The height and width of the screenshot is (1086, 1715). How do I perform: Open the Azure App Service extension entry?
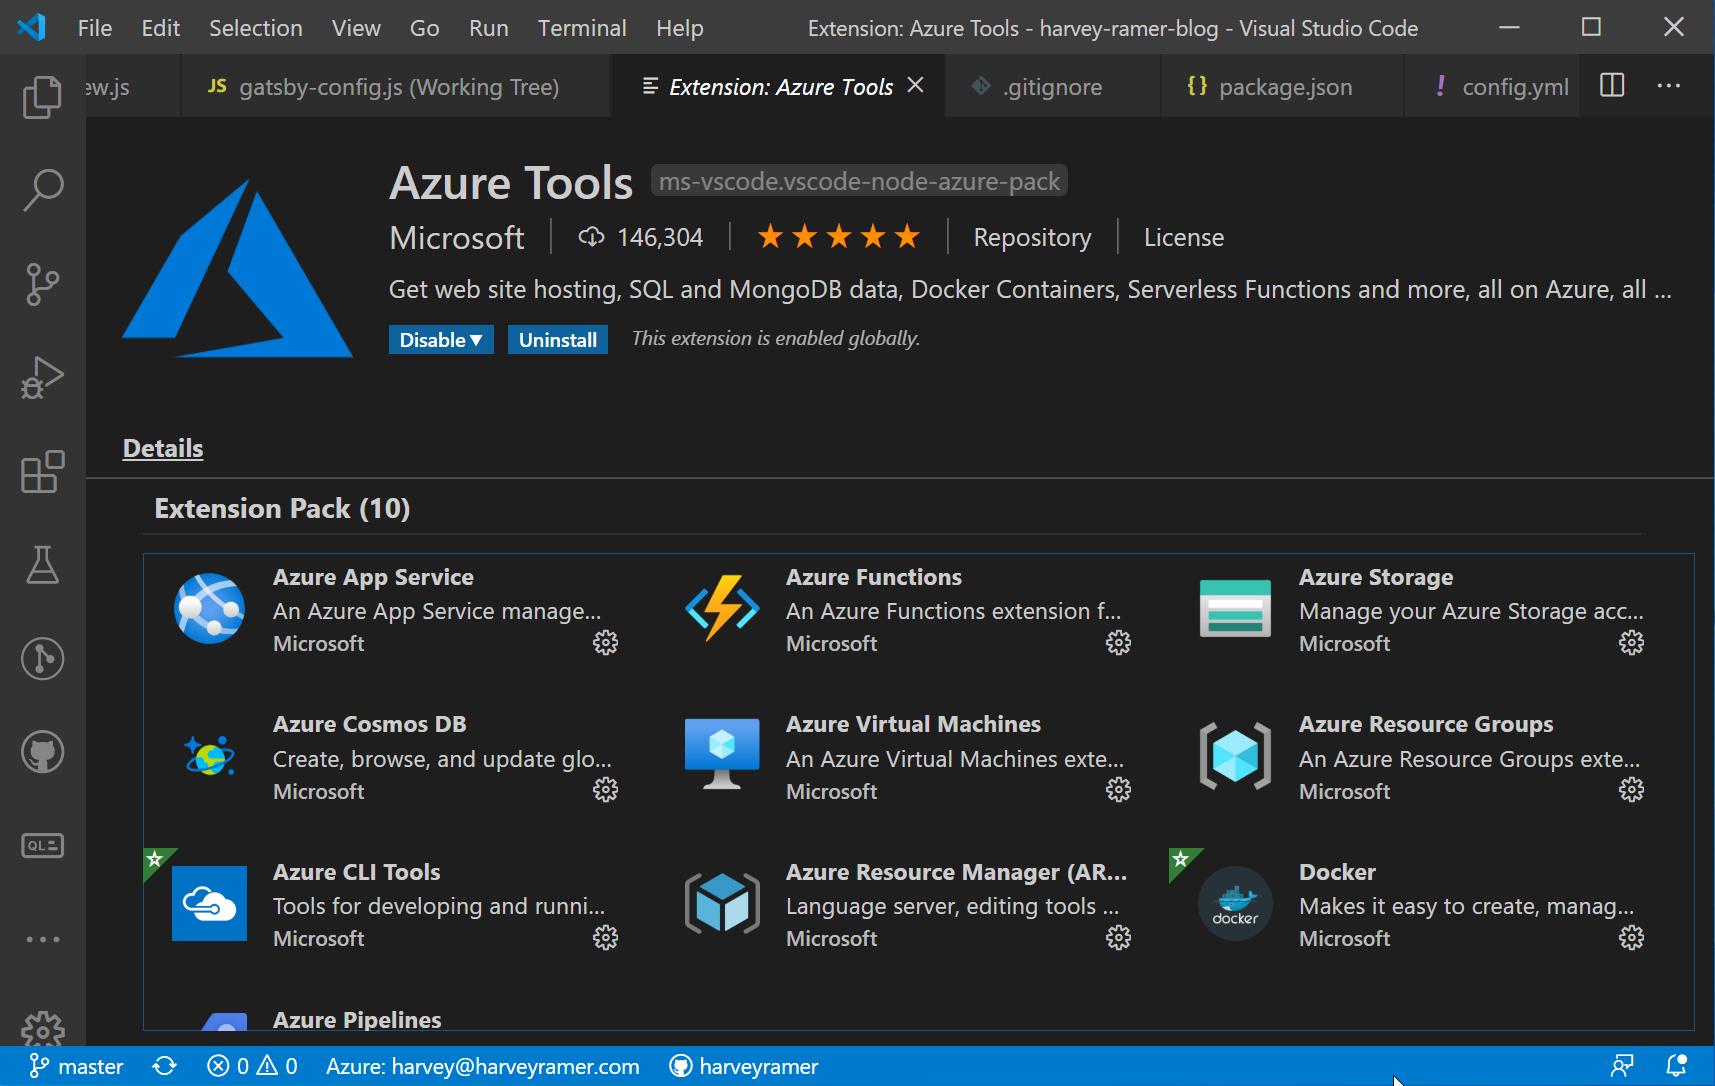(x=400, y=610)
